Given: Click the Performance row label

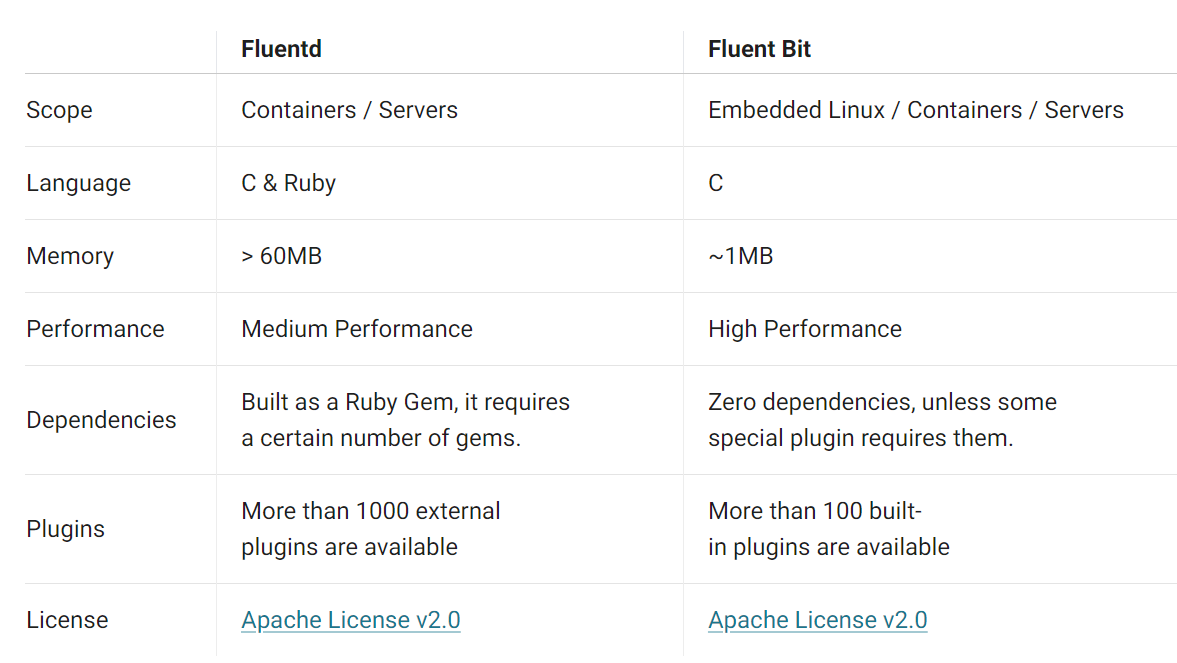Looking at the screenshot, I should [x=95, y=329].
